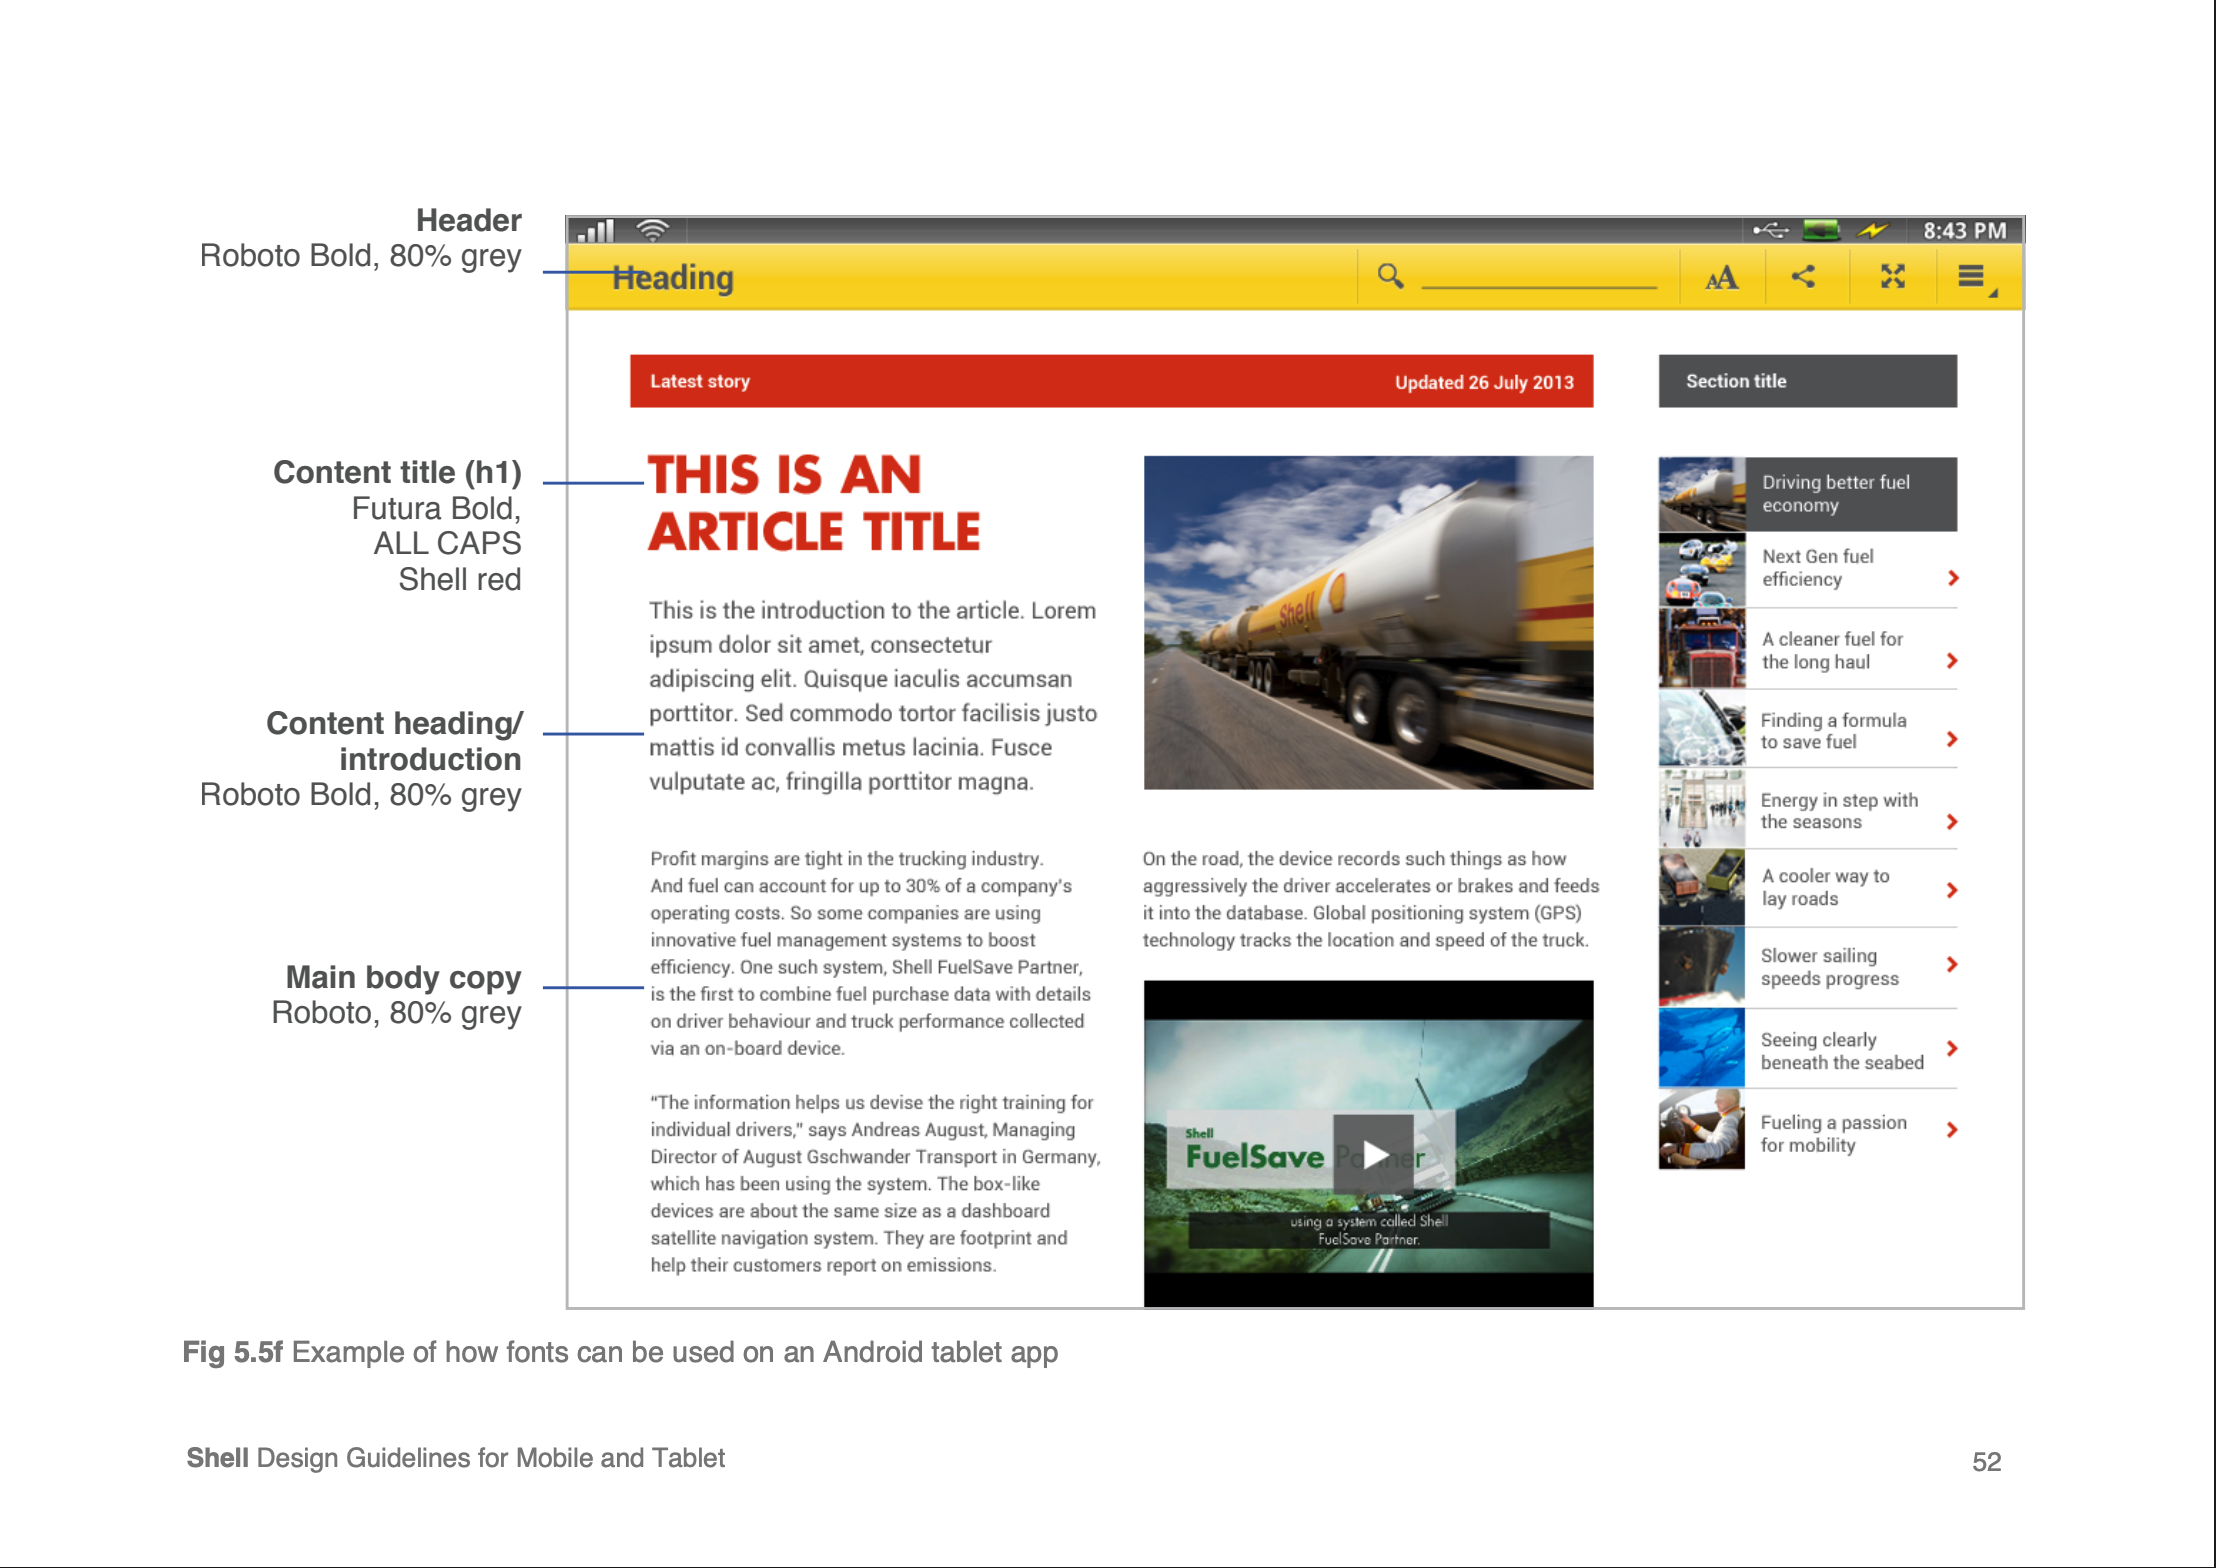Tap the charging lightning bolt icon
This screenshot has height=1568, width=2216.
pos(1872,231)
